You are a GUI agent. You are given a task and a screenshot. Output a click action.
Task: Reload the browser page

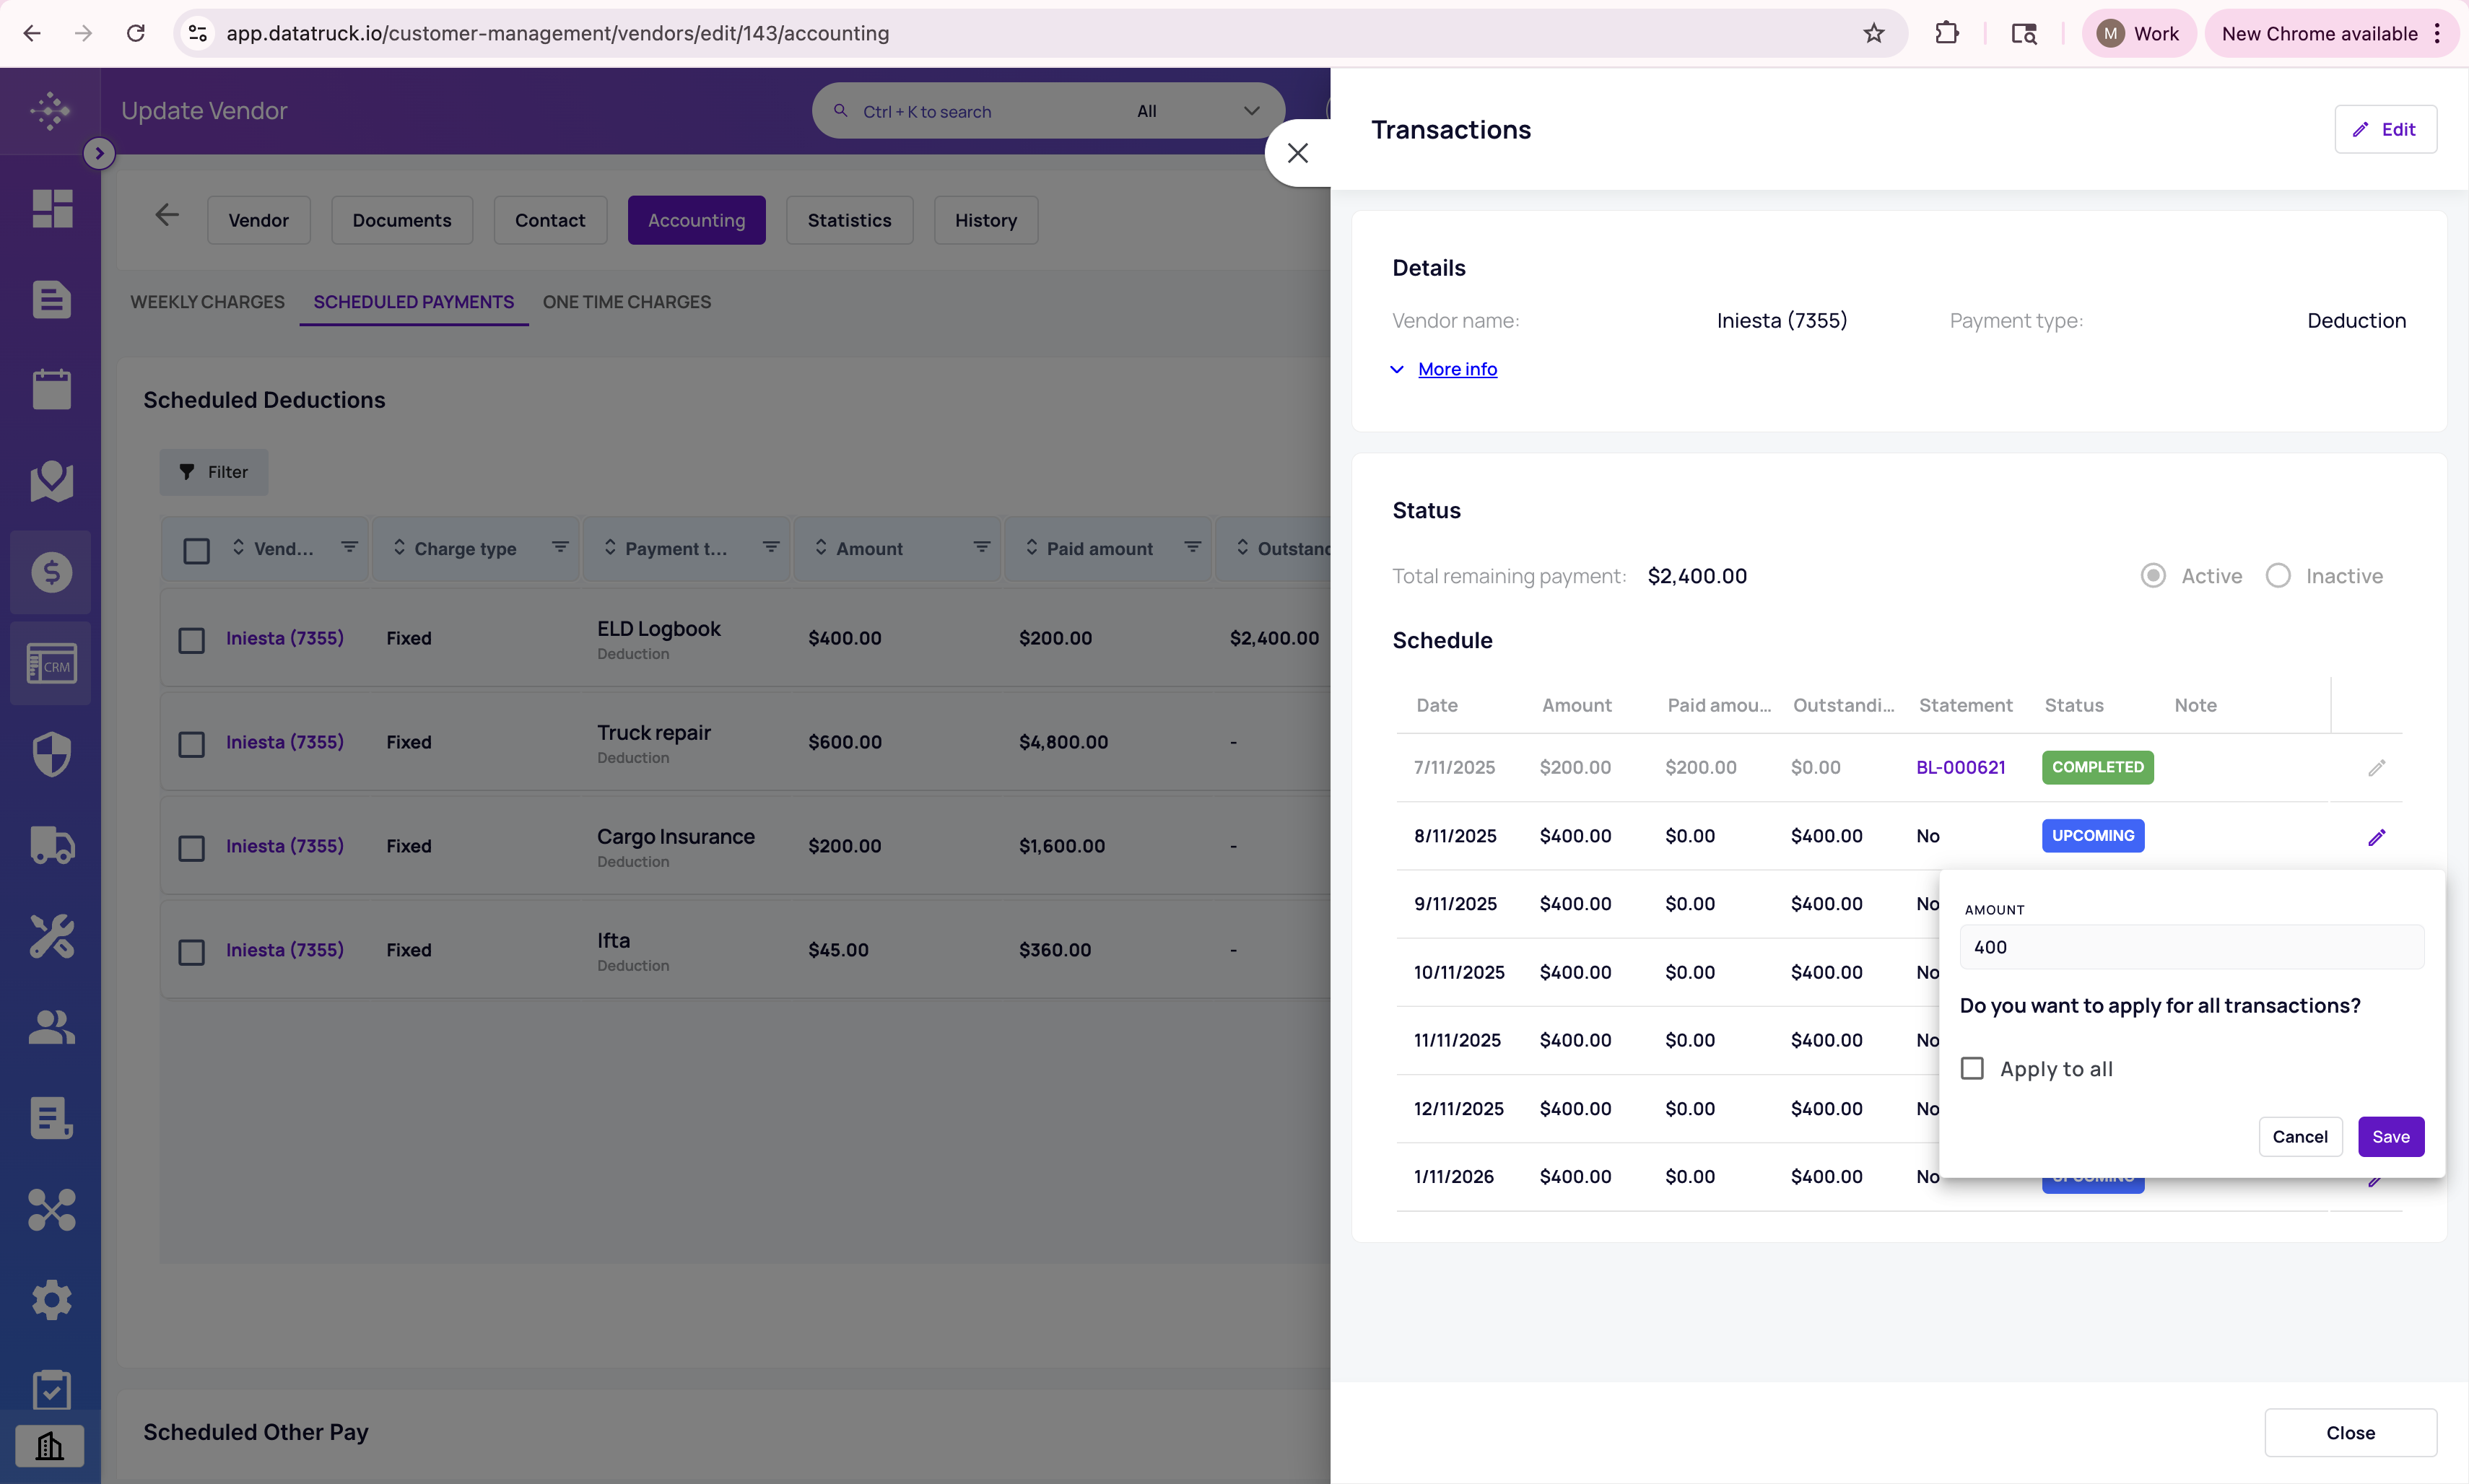click(136, 33)
